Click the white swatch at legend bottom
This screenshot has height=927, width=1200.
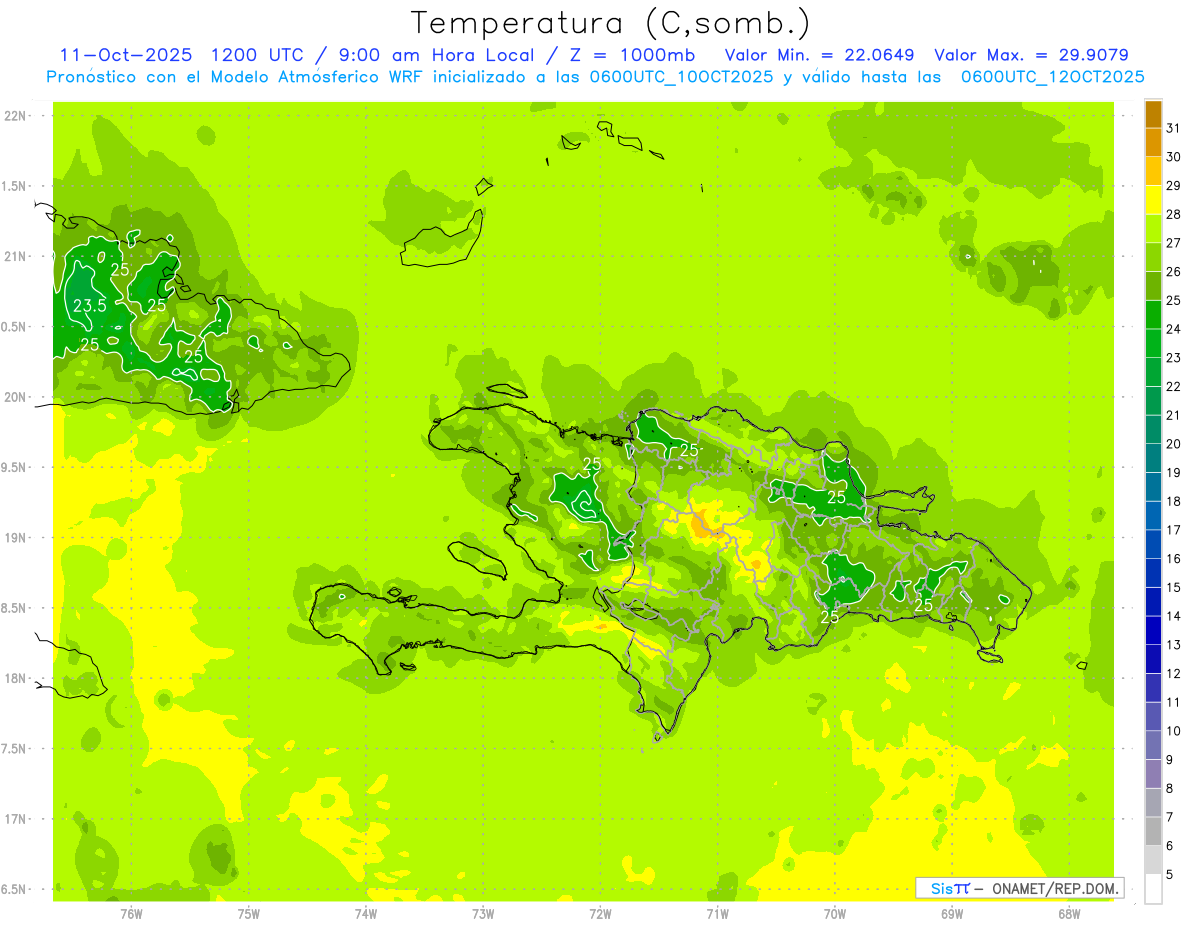pos(1153,888)
